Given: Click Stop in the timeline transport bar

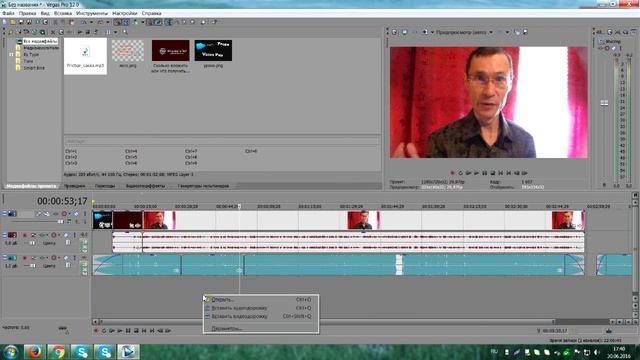Looking at the screenshot, I should [136, 331].
